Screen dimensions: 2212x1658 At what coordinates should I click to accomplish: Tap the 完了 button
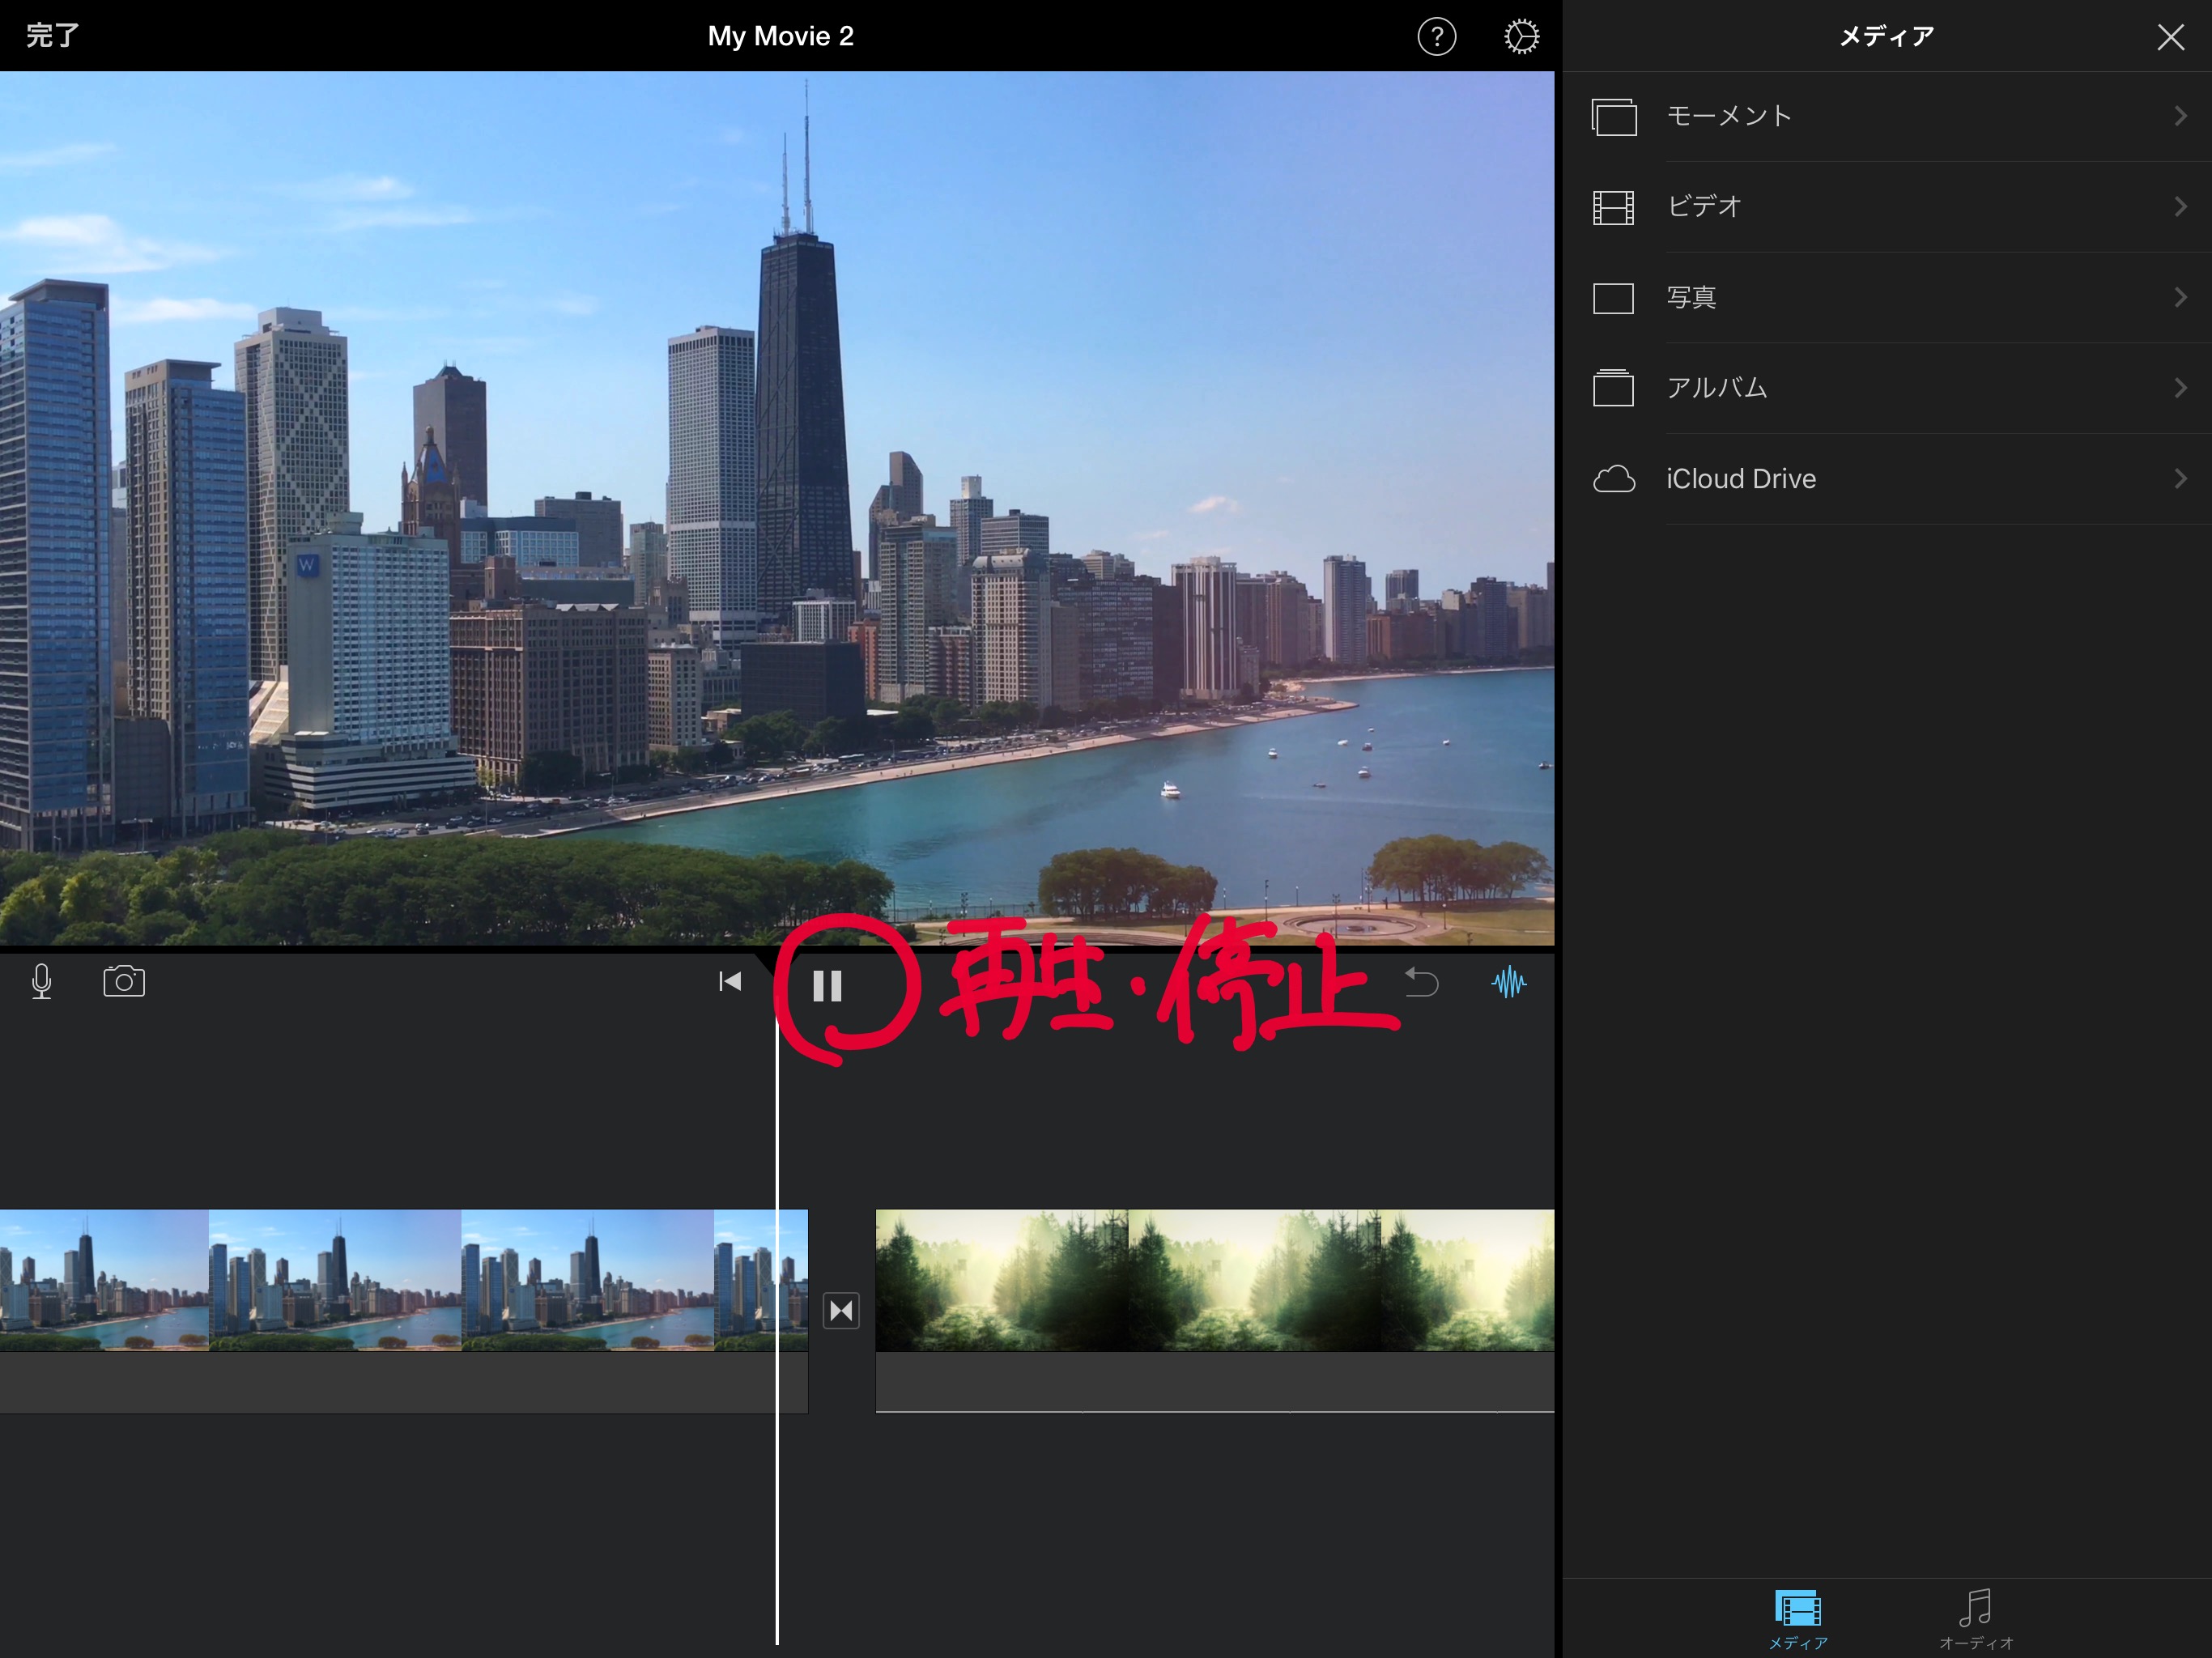click(52, 37)
